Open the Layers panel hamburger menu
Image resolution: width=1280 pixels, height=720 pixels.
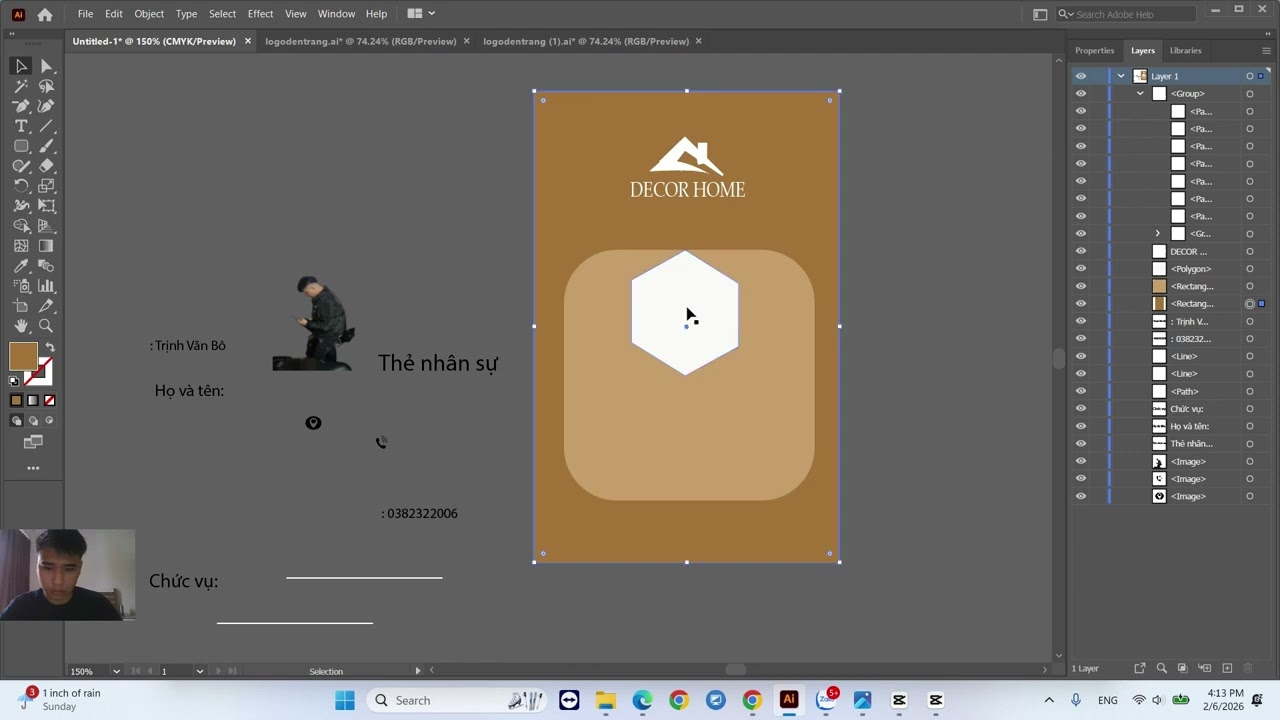tap(1266, 50)
